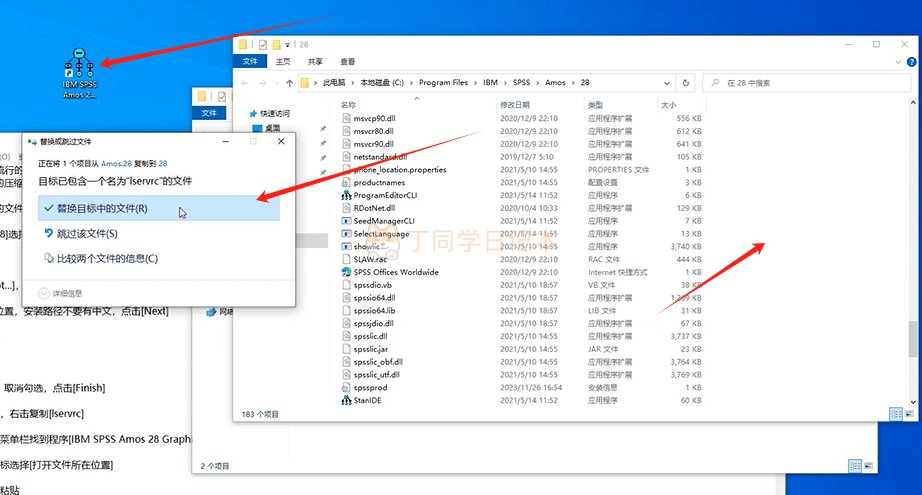
Task: Go forward in Explorer navigation
Action: point(262,83)
